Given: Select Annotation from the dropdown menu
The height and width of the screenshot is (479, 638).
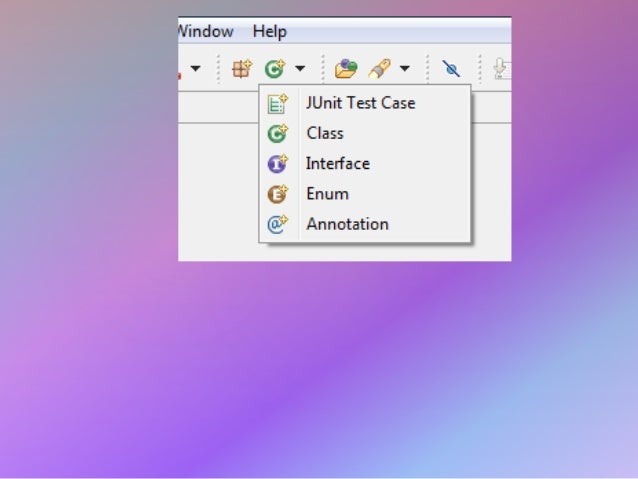Looking at the screenshot, I should click(365, 224).
